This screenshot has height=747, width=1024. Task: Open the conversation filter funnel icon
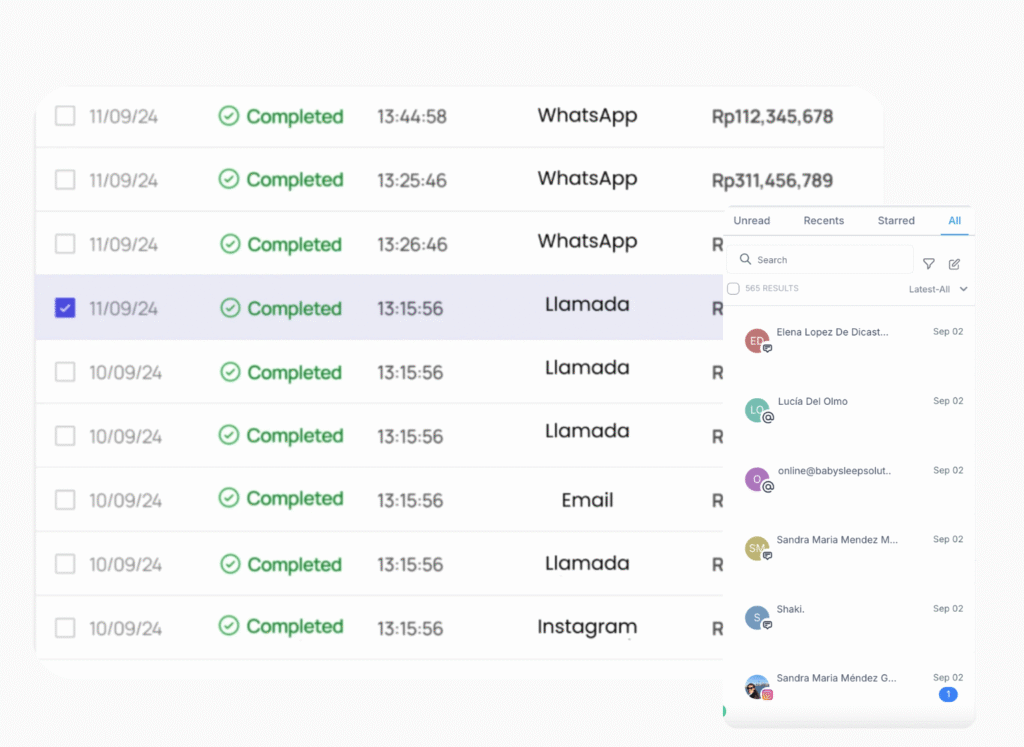coord(928,264)
